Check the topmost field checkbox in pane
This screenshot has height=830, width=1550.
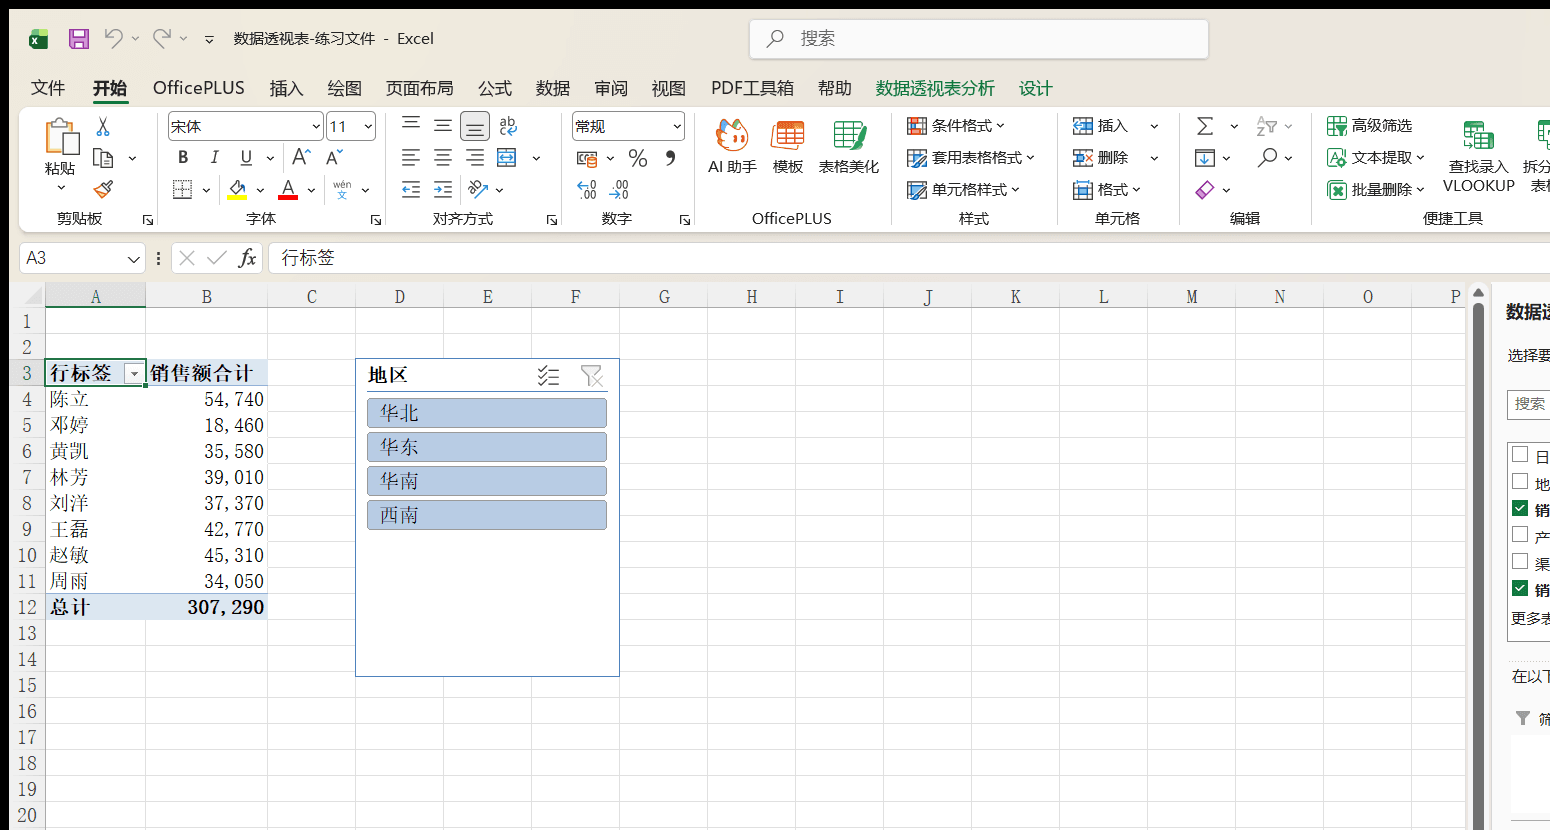point(1520,454)
